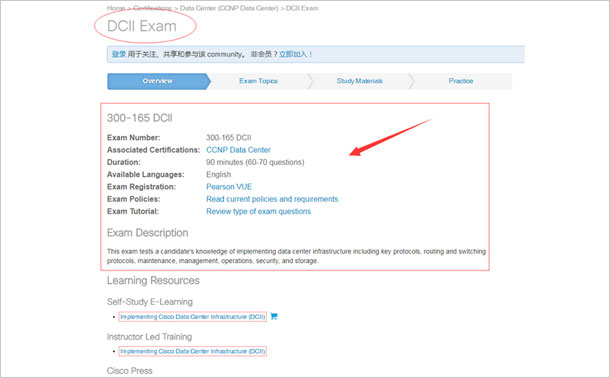Click Data Center (CCNP Data Center) breadcrumb

tap(229, 8)
